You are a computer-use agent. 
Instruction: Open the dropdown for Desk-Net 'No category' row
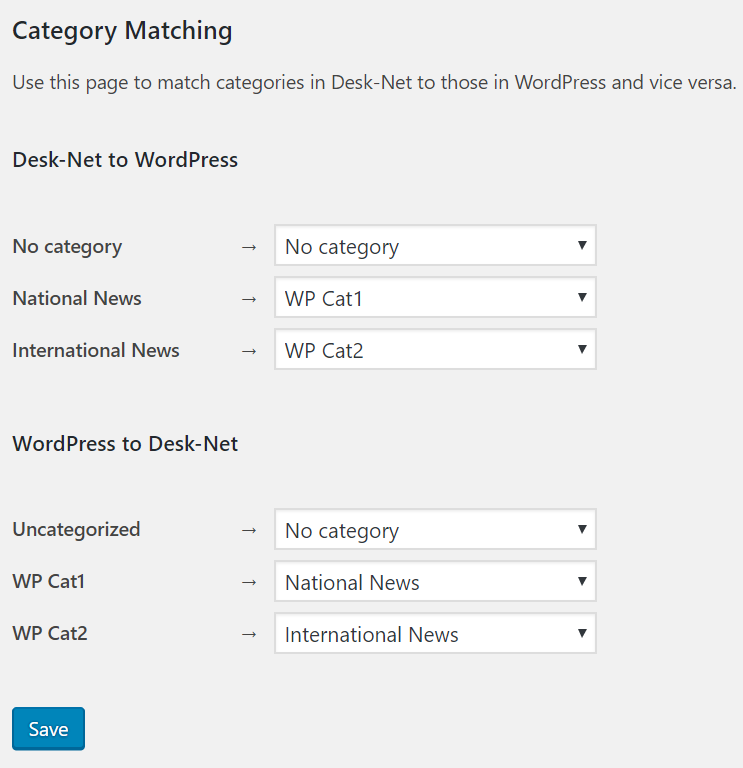tap(435, 245)
